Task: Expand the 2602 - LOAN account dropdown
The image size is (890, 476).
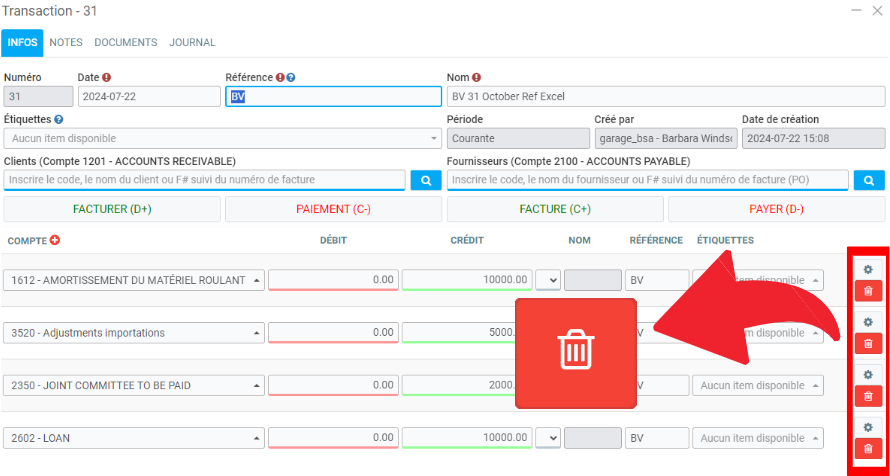Action: pyautogui.click(x=135, y=438)
